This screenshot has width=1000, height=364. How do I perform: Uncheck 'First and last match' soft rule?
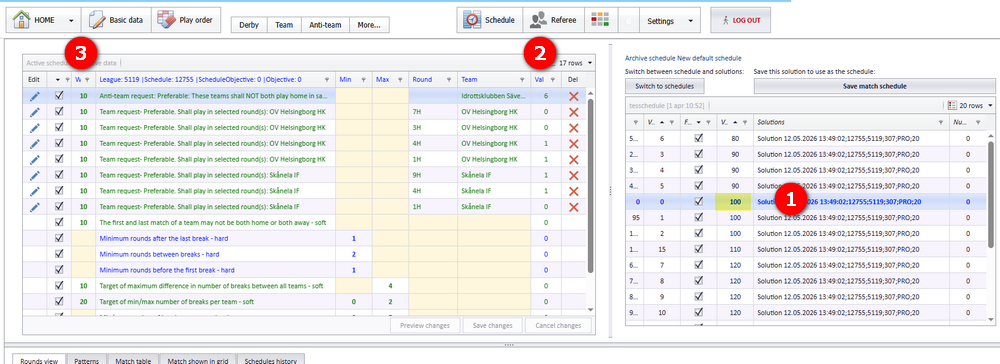tap(59, 222)
